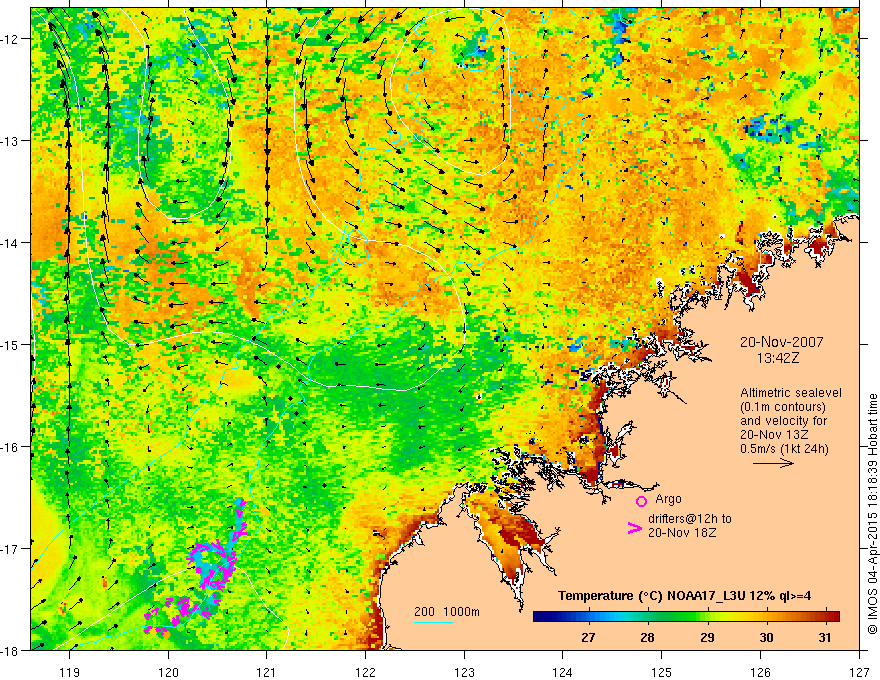
Task: Click 'and velocity for' legend line
Action: point(783,421)
